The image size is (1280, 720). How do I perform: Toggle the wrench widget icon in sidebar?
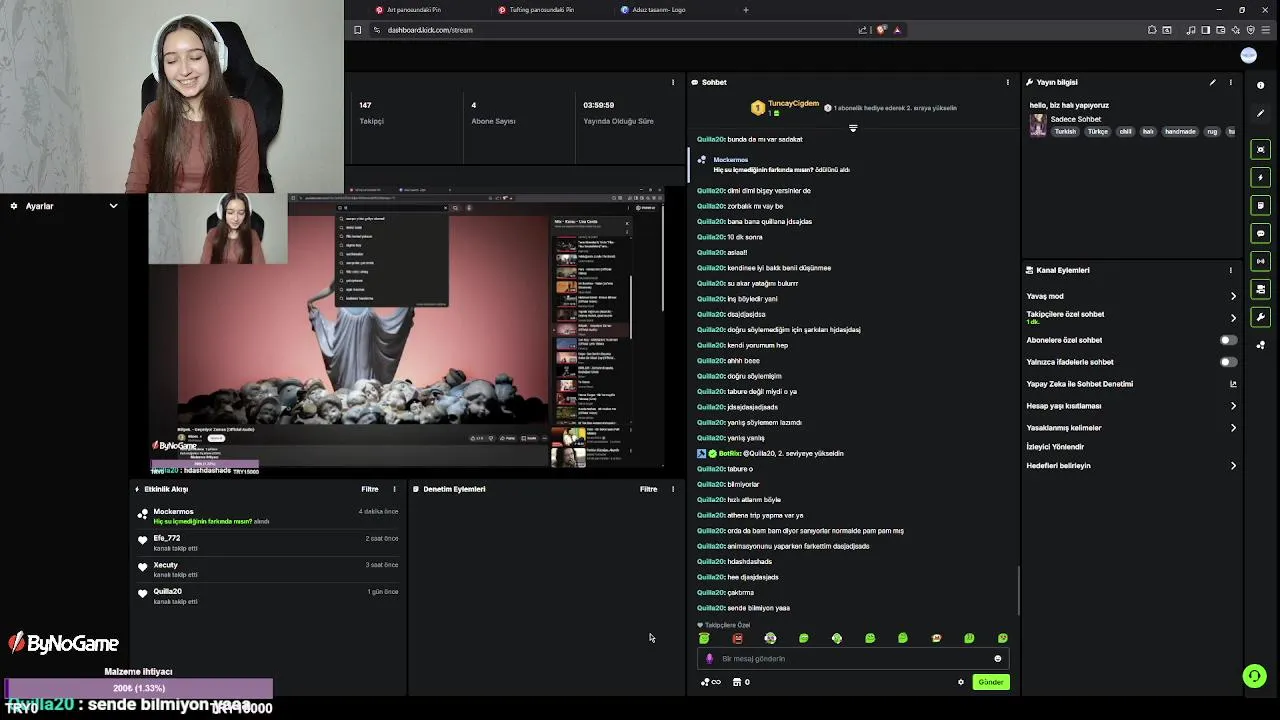tap(1260, 317)
